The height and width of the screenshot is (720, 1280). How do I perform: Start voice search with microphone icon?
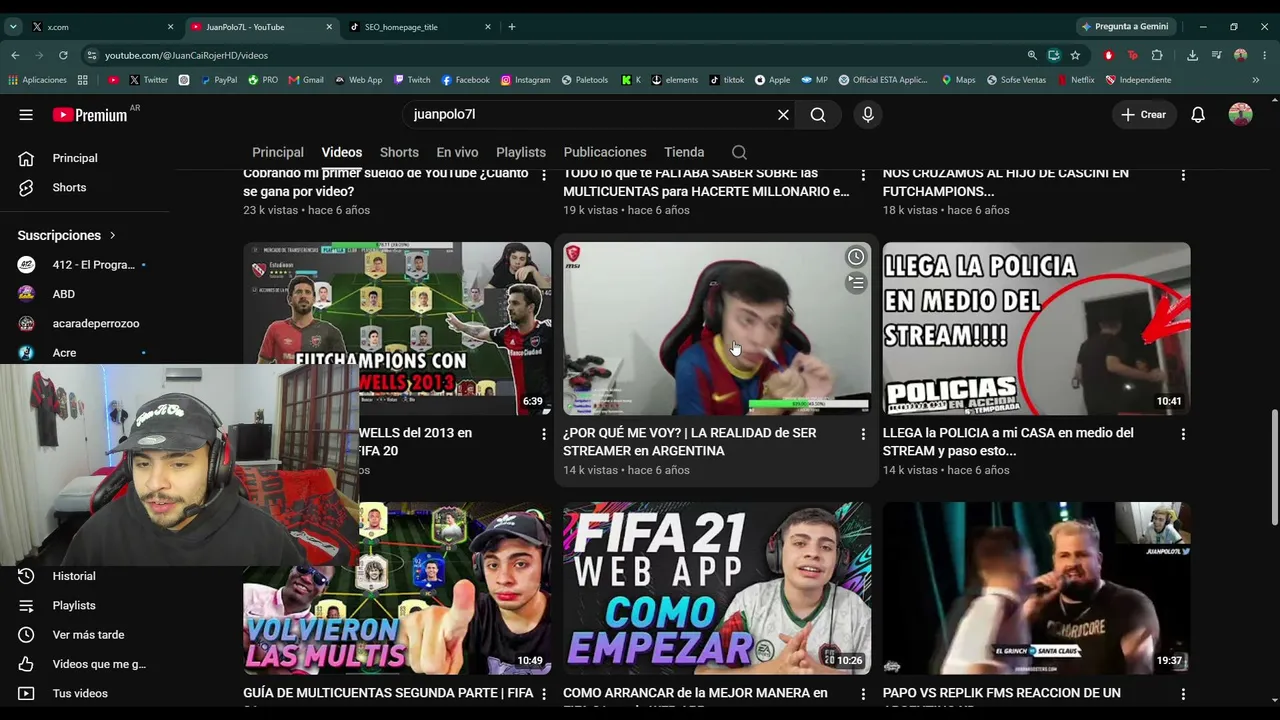pos(868,115)
